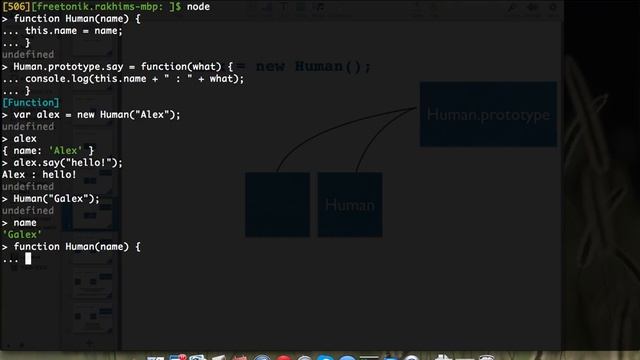Viewport: 640px width, 360px height.
Task: Click the "undefined" output below Human("Galex")
Action: [28, 211]
